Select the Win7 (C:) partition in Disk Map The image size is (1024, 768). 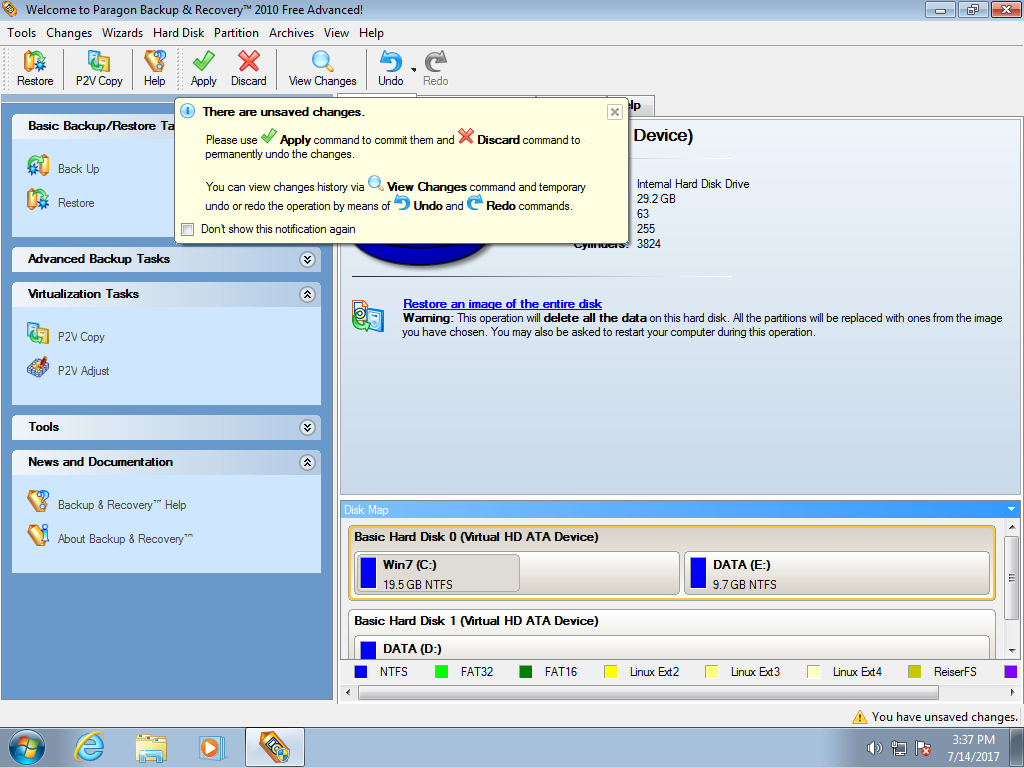[437, 573]
